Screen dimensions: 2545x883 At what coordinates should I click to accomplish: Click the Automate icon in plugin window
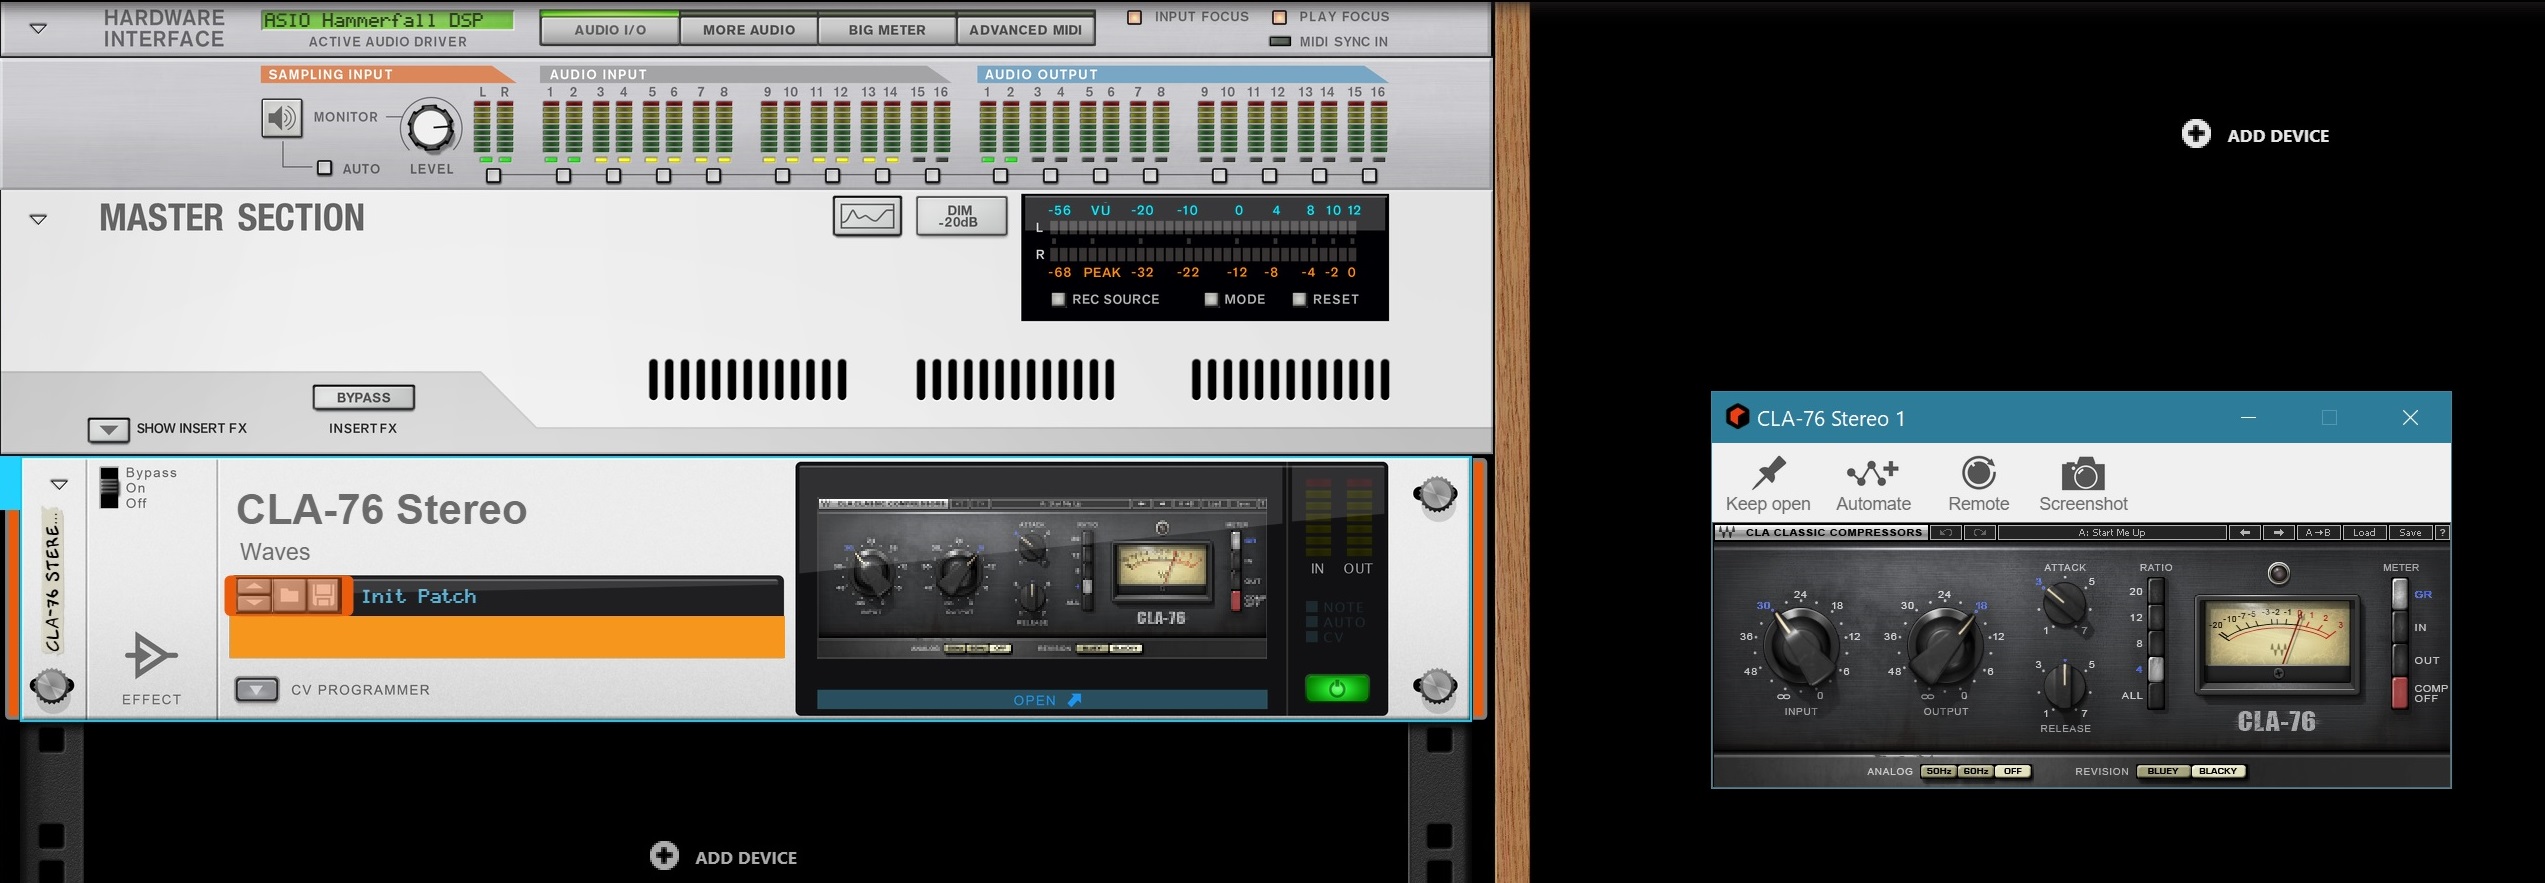tap(1873, 473)
